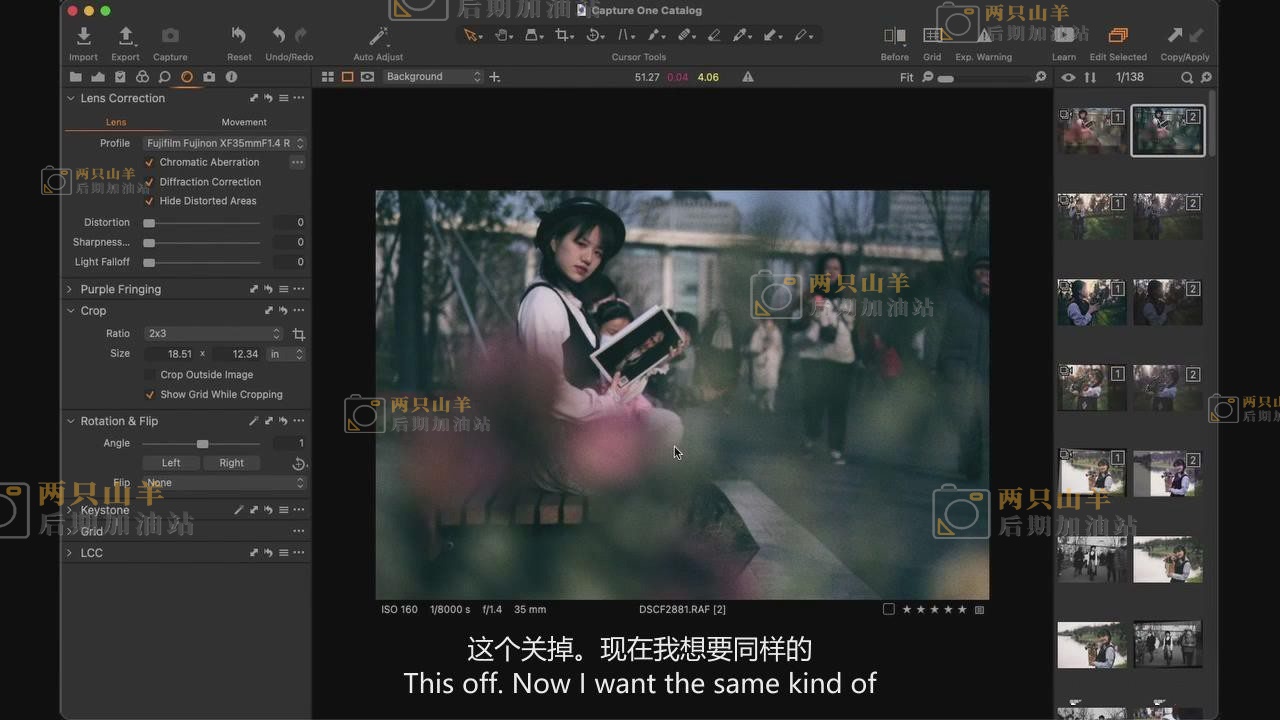Open the lens Profile dropdown
This screenshot has width=1280, height=720.
click(x=224, y=143)
